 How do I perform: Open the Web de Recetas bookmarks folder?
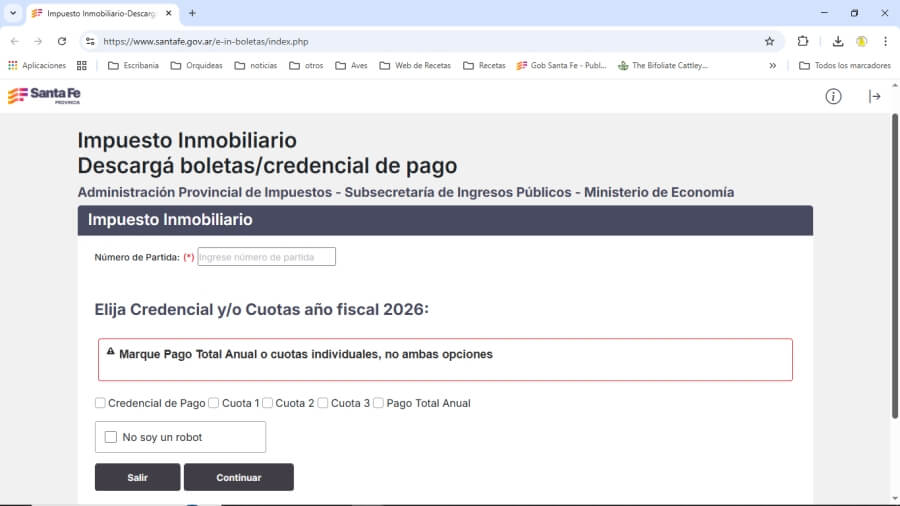click(x=415, y=65)
